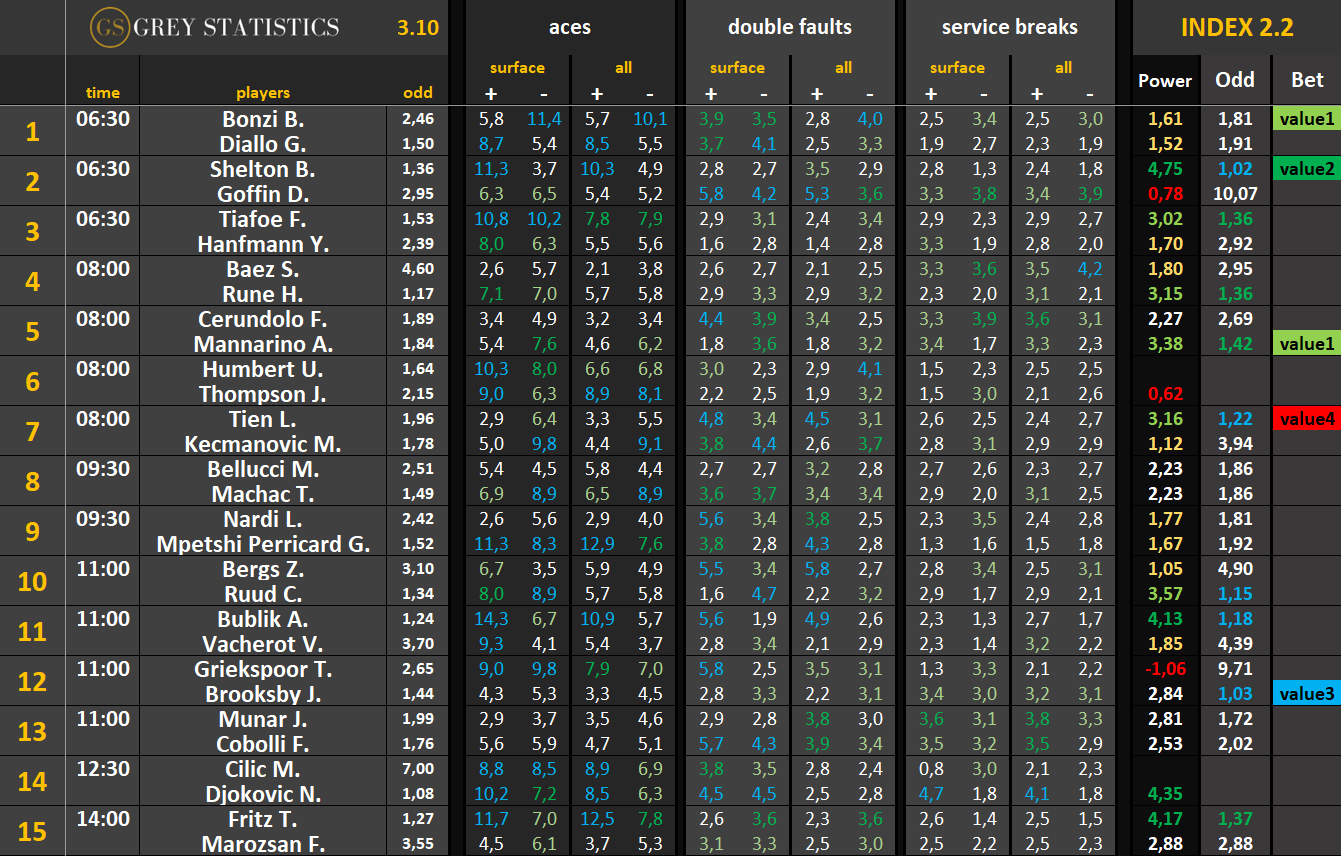The width and height of the screenshot is (1341, 856).
Task: Click the GS Grey Statistics logo
Action: (x=214, y=27)
